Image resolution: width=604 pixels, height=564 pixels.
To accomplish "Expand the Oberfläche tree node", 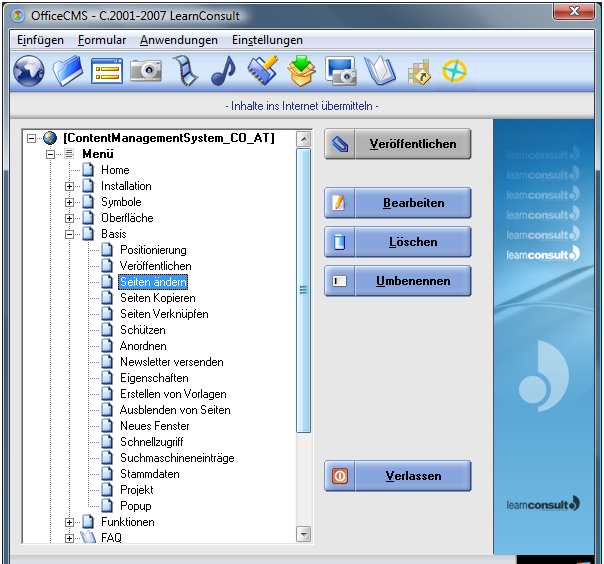I will click(69, 218).
